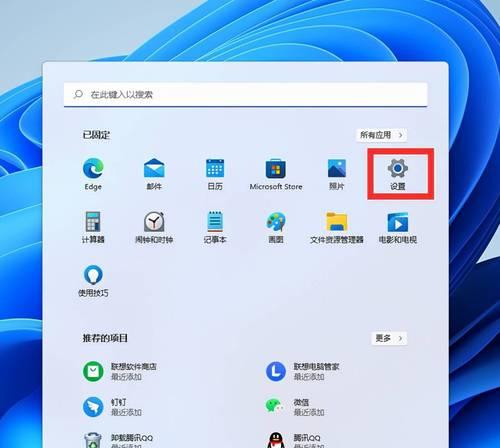The image size is (500, 448).
Task: Click the 已固定 section heading
Action: tap(96, 135)
